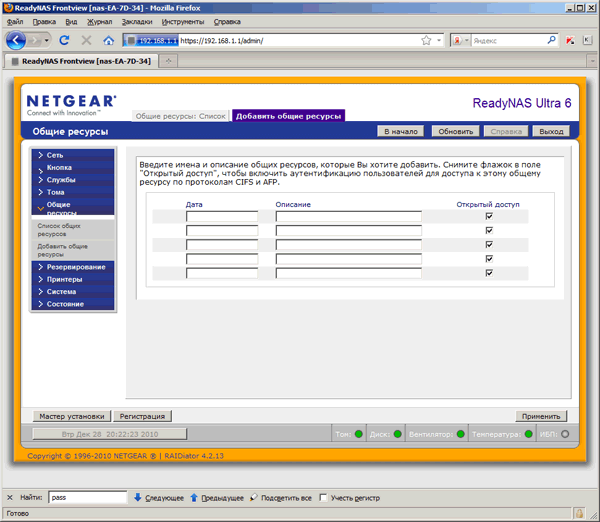This screenshot has height=522, width=600.
Task: Click the first Описание text field
Action: (348, 217)
